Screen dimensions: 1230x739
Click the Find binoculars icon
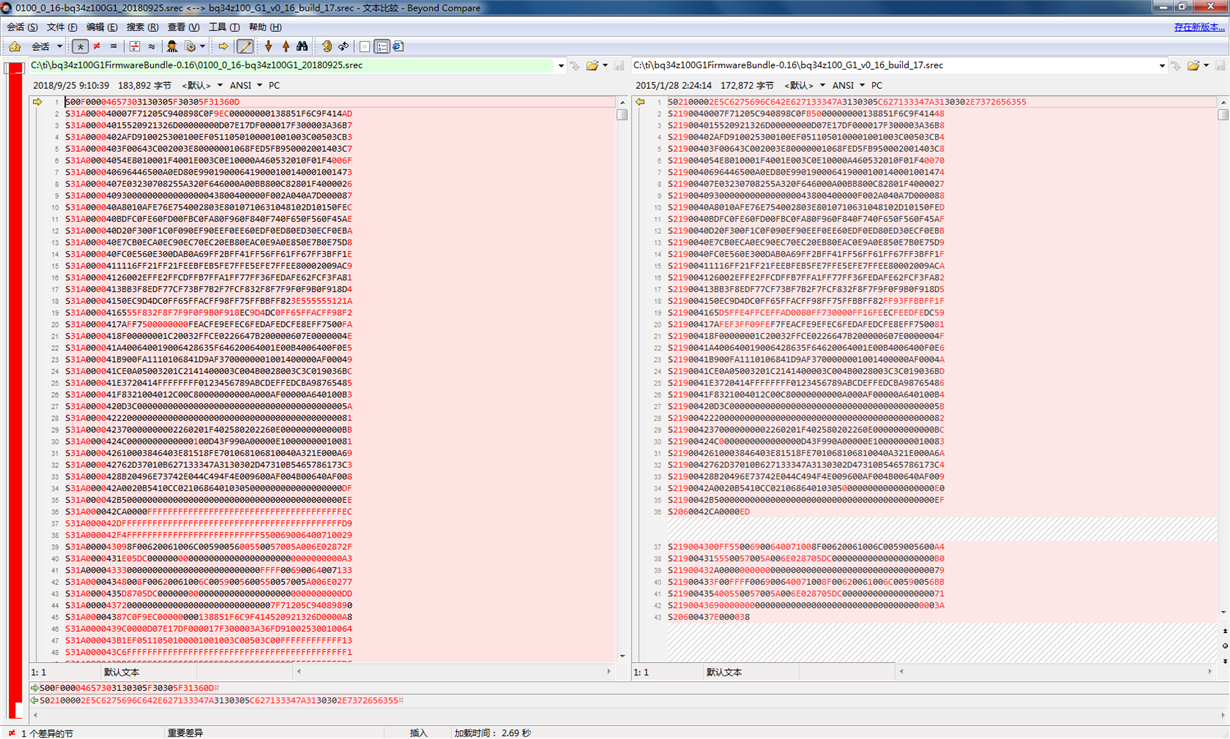[302, 46]
